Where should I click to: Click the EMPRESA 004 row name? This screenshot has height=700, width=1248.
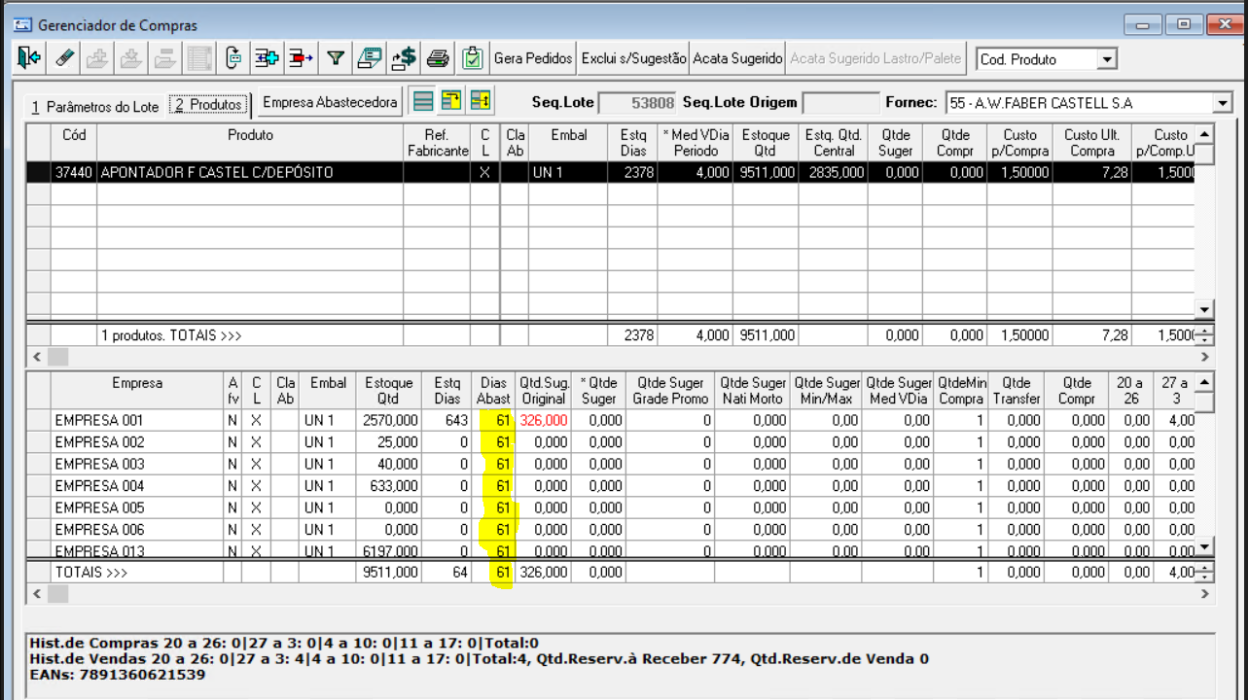click(x=100, y=486)
